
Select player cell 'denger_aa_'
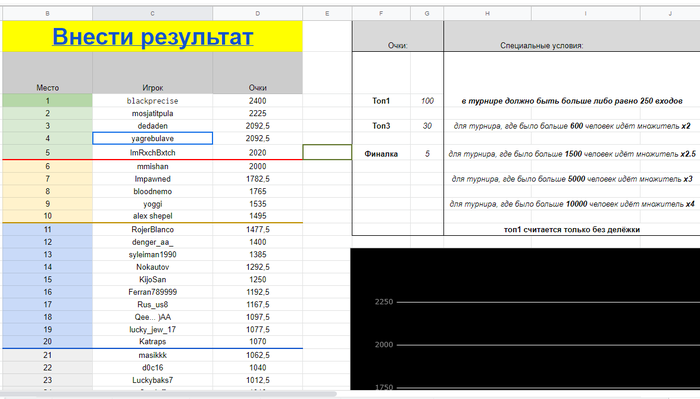[152, 242]
